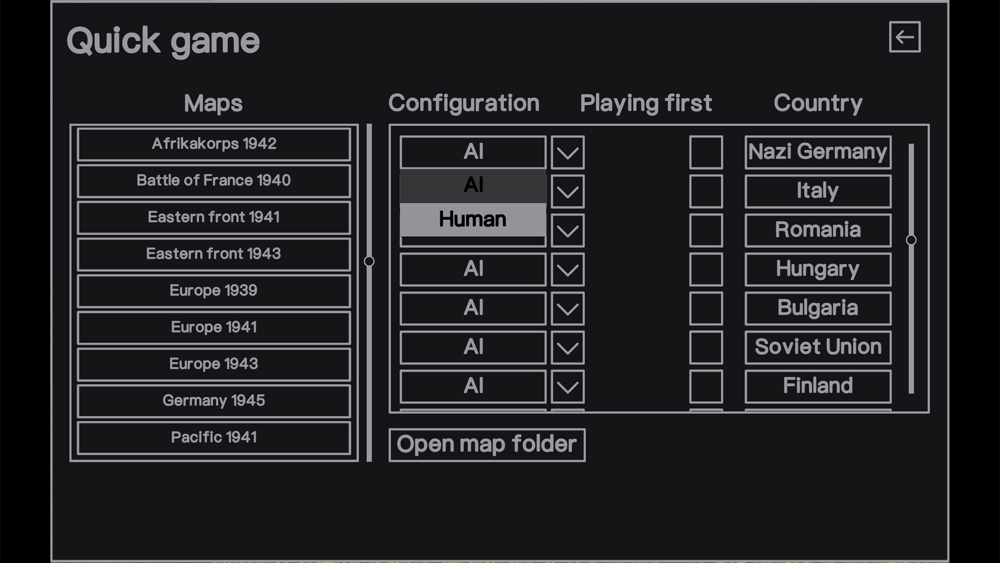
Task: Expand the Hungary configuration dropdown arrow
Action: coord(568,269)
